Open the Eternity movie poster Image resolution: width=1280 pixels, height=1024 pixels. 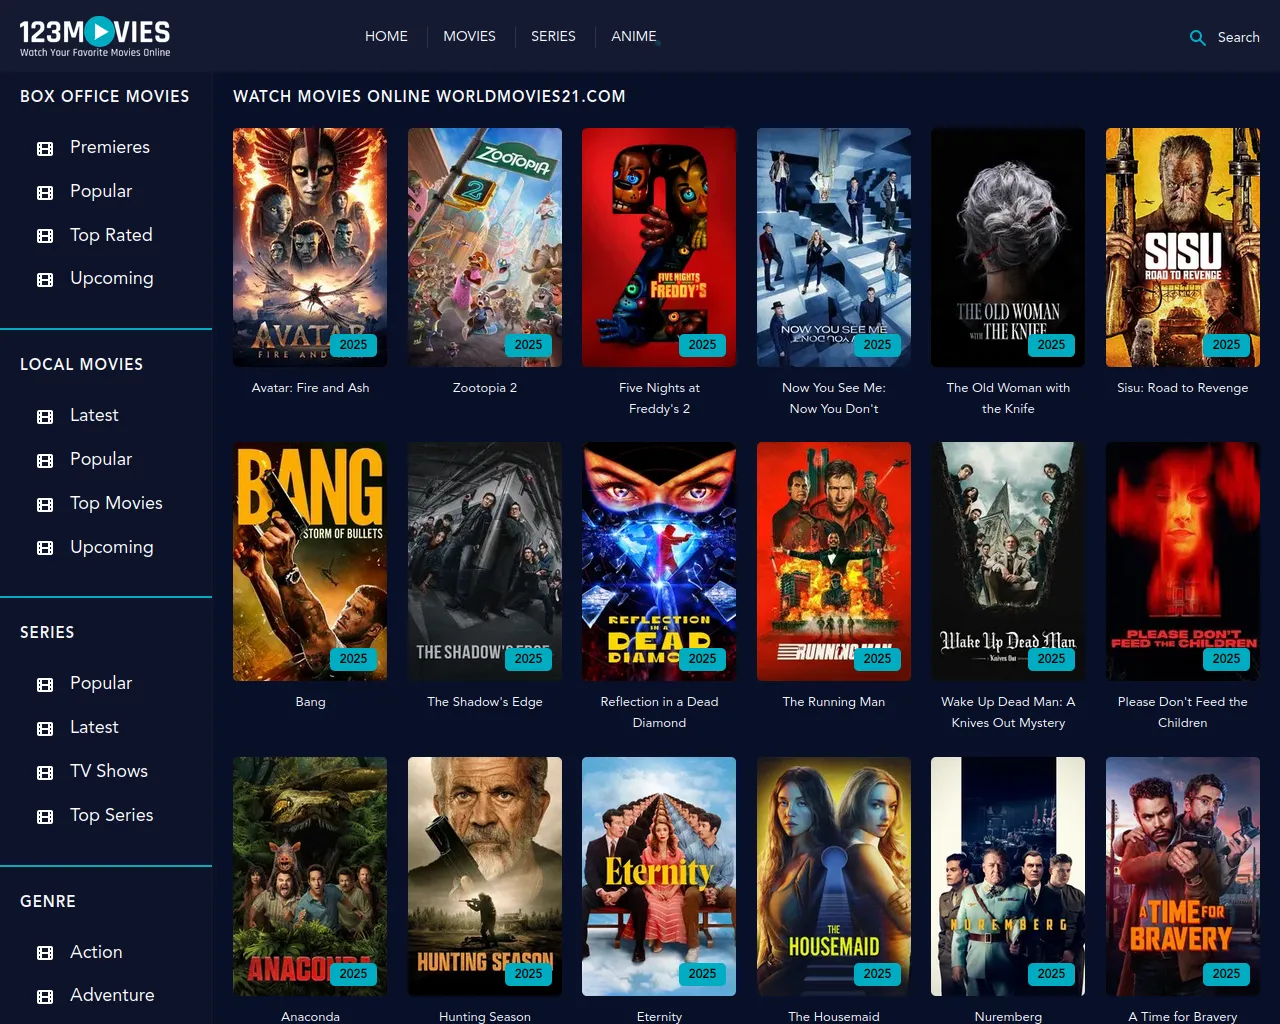(x=659, y=876)
